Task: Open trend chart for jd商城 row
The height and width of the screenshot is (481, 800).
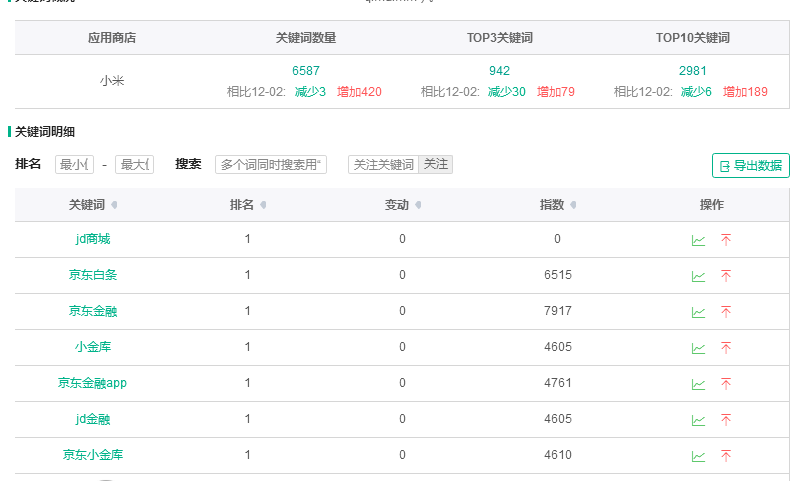Action: [x=698, y=240]
